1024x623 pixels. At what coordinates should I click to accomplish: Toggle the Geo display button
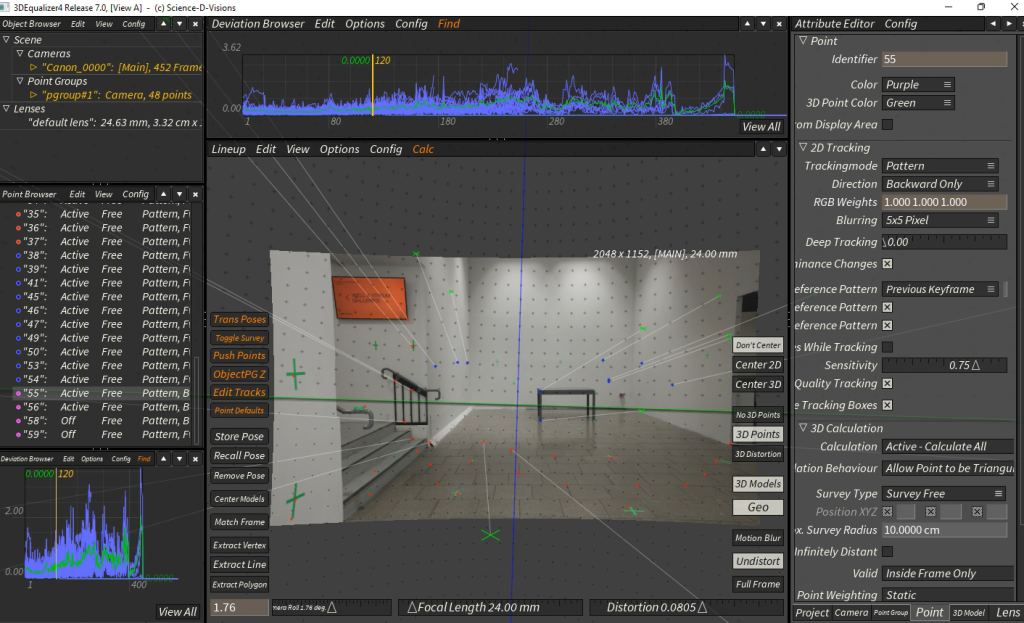click(758, 507)
